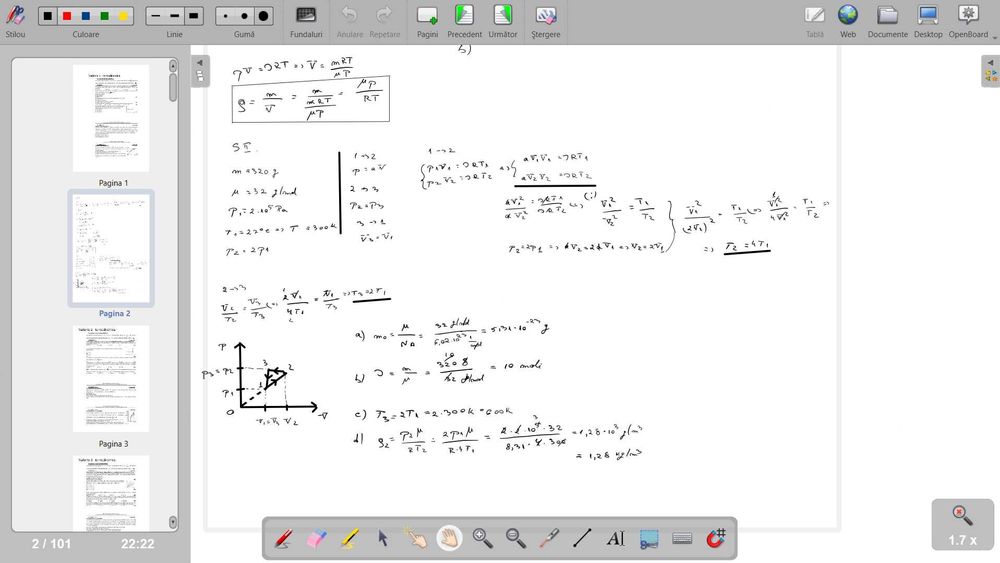This screenshot has height=563, width=1000.
Task: Expand the right library panel arrow
Action: tap(990, 62)
